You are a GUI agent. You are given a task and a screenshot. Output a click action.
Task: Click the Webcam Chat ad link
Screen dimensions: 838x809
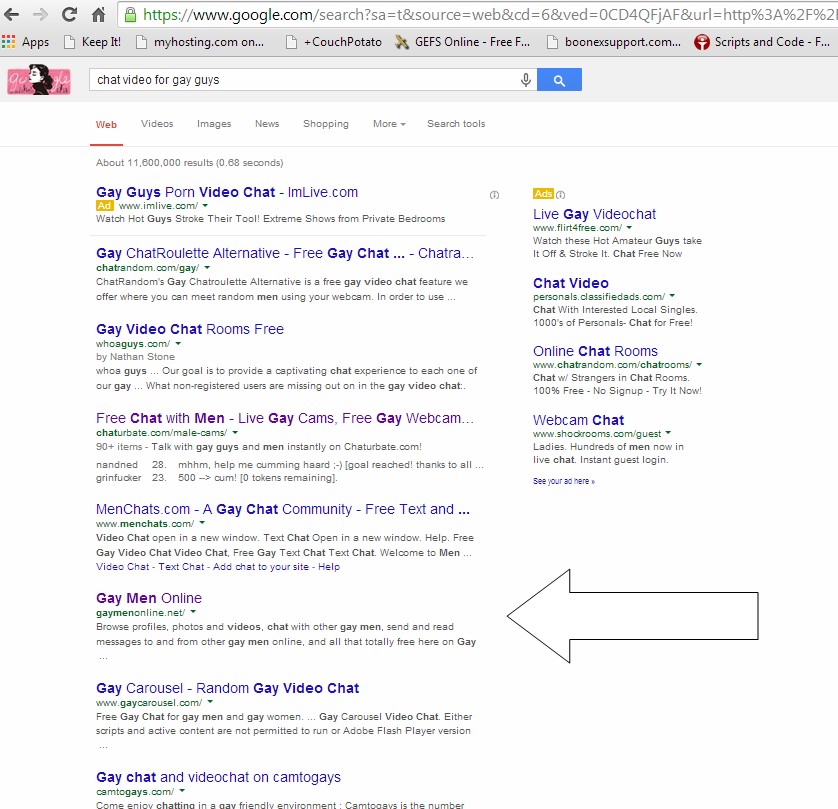578,420
